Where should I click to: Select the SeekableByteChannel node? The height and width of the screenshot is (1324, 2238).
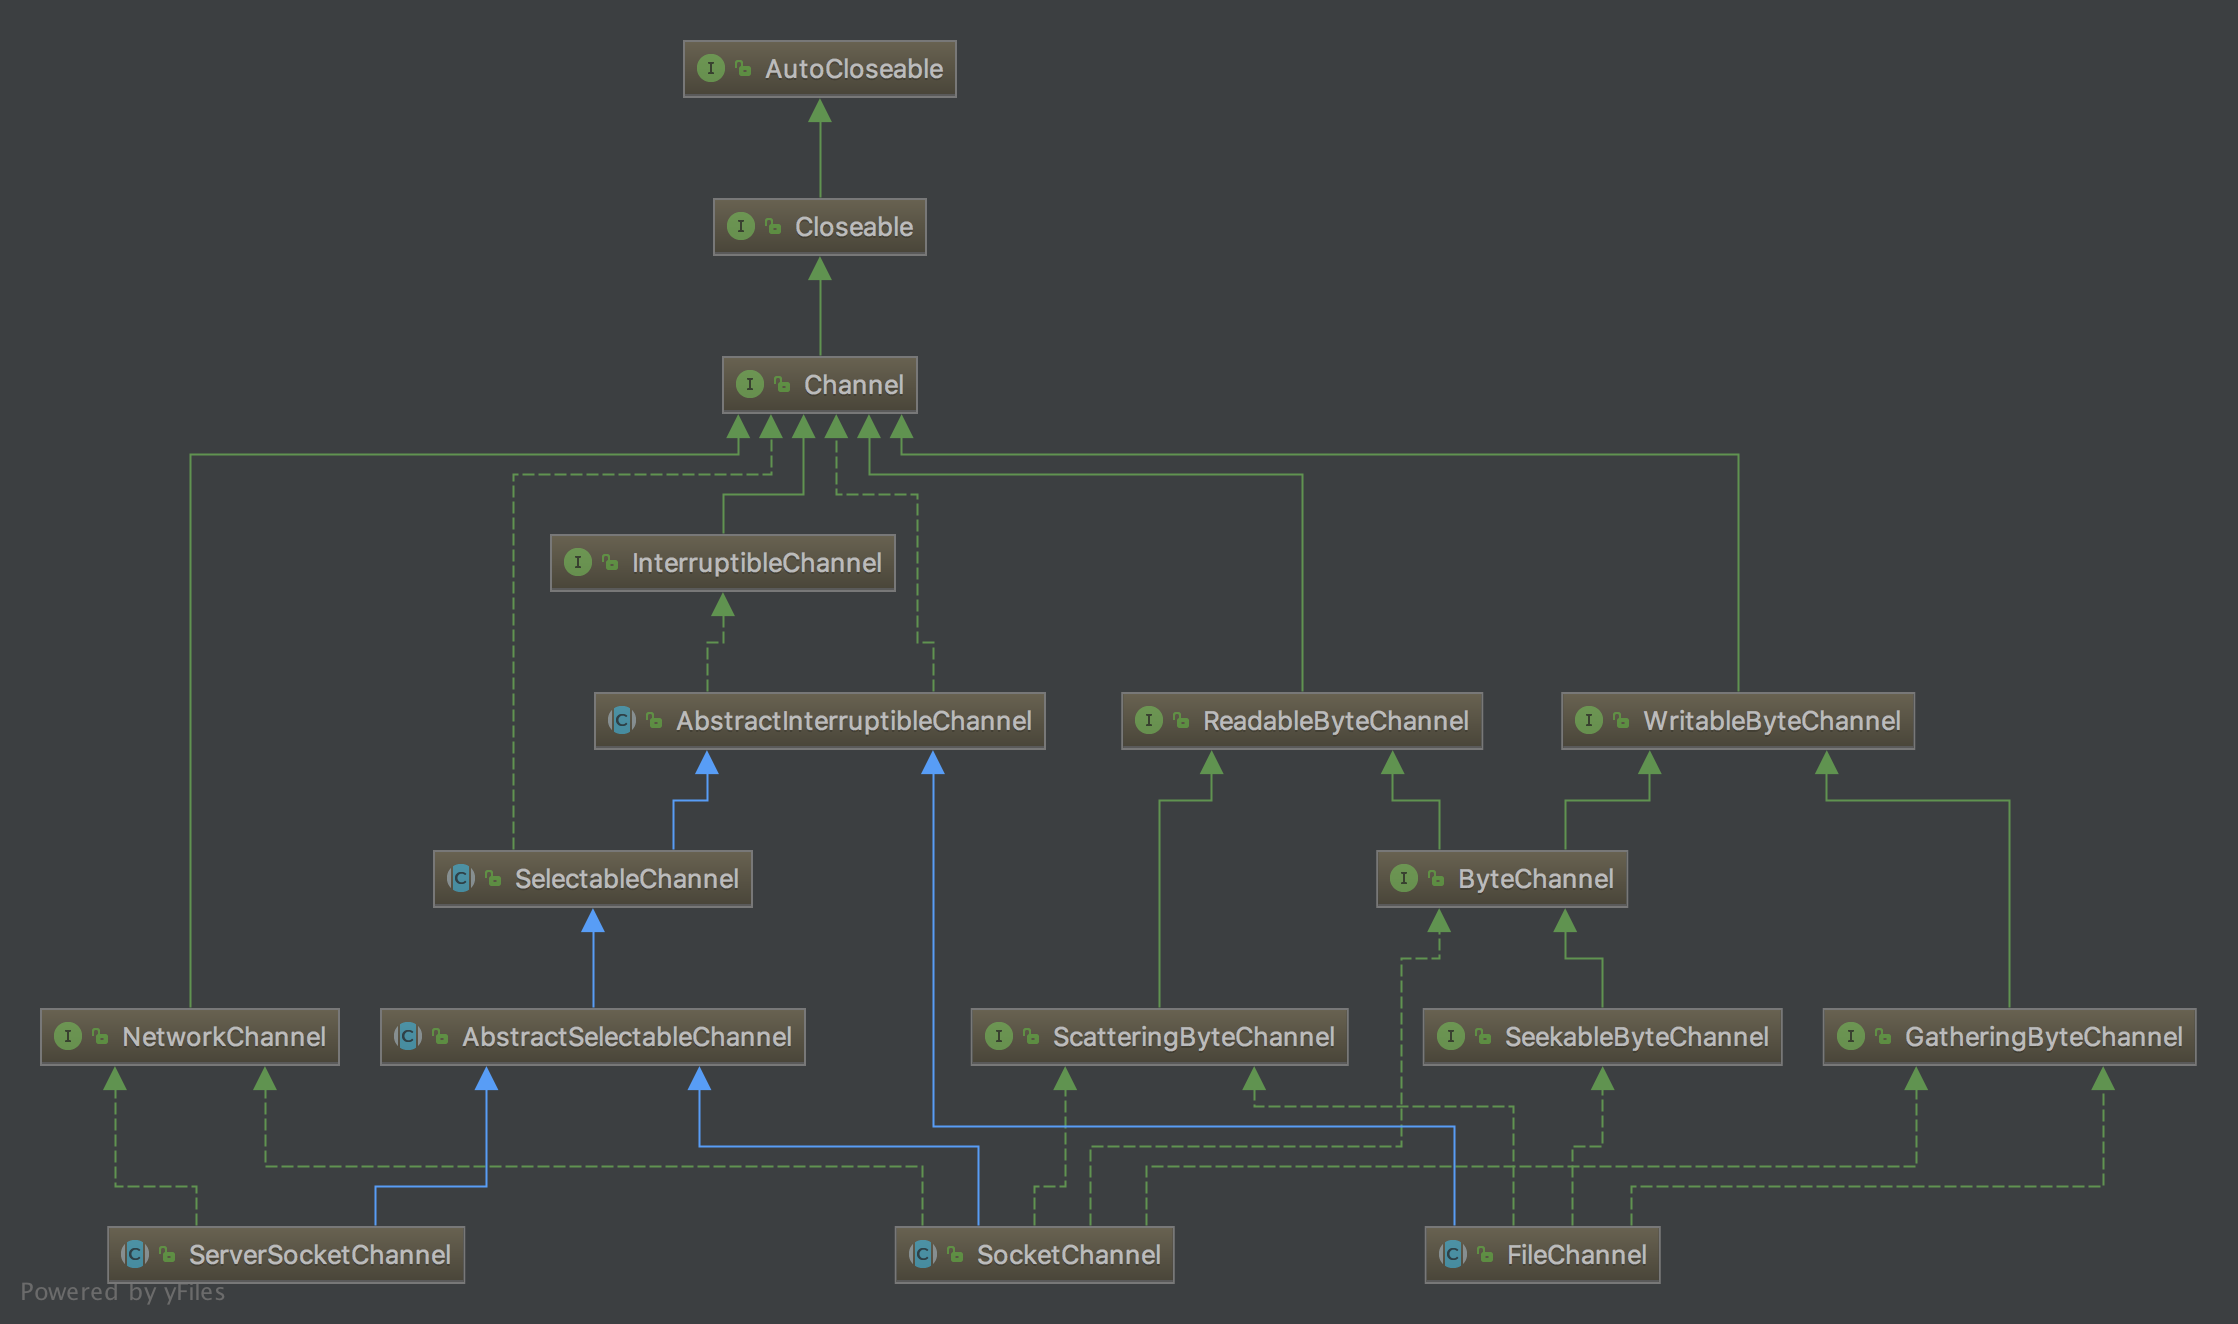[1636, 1037]
